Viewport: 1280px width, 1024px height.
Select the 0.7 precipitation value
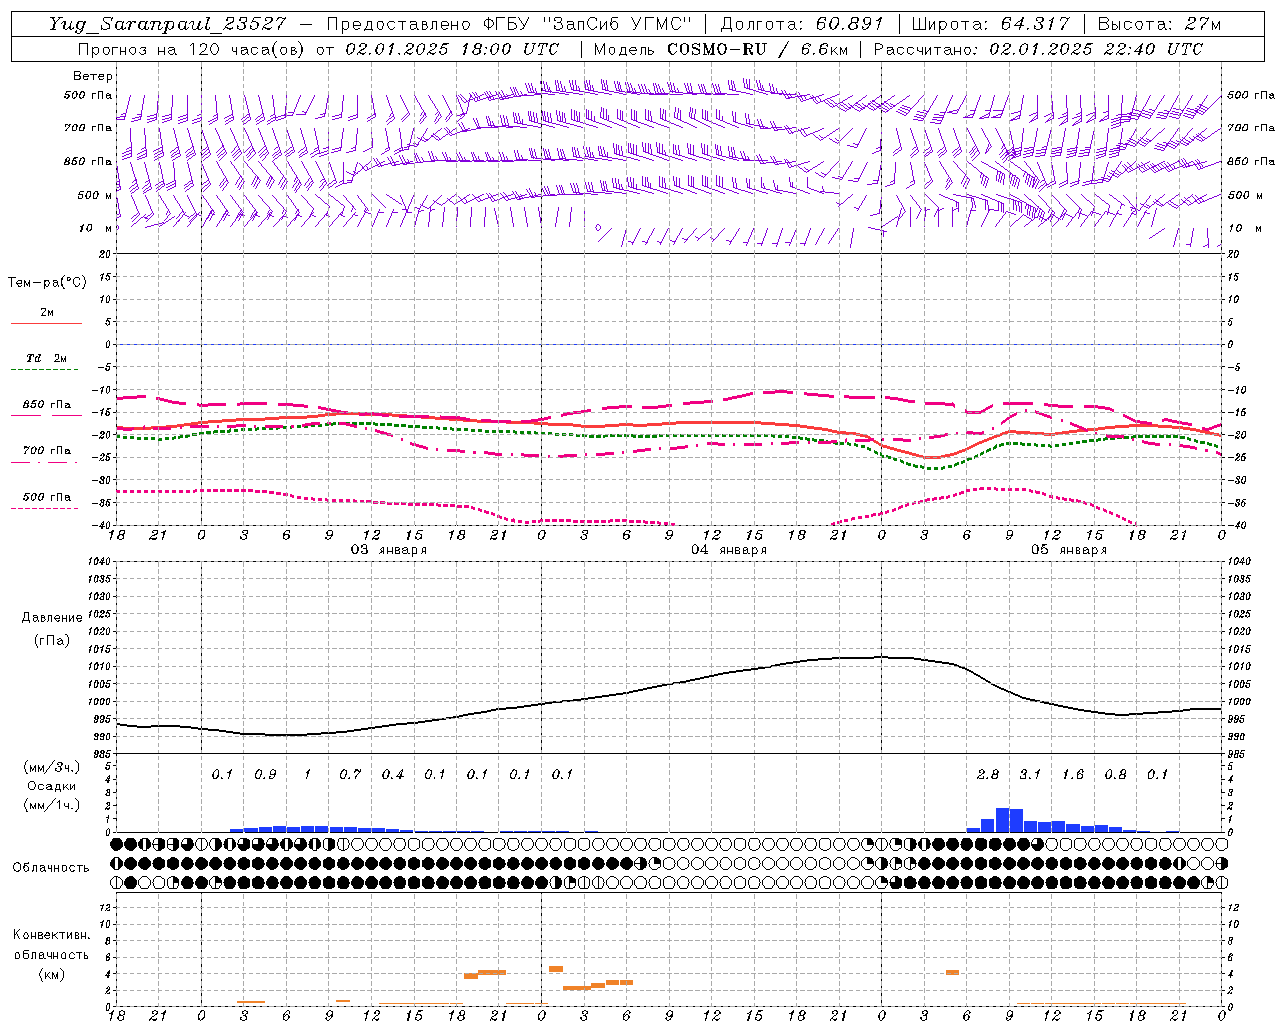click(350, 775)
